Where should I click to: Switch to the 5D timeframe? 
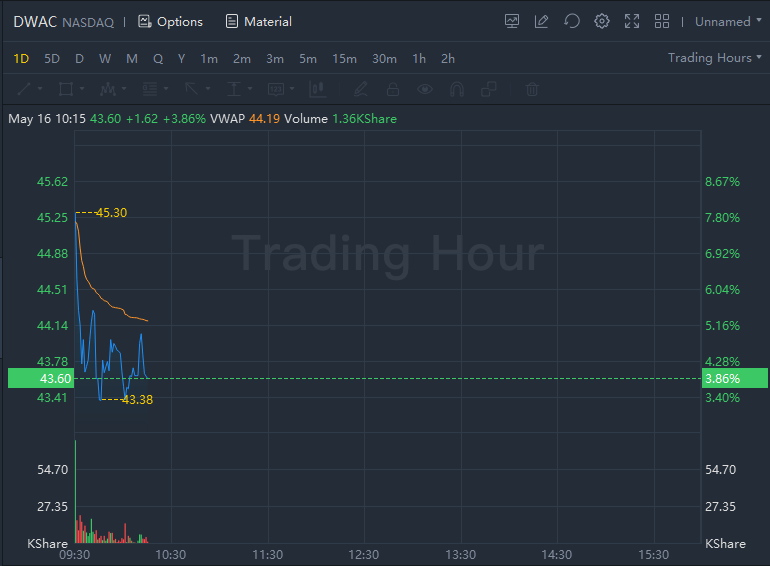click(52, 59)
